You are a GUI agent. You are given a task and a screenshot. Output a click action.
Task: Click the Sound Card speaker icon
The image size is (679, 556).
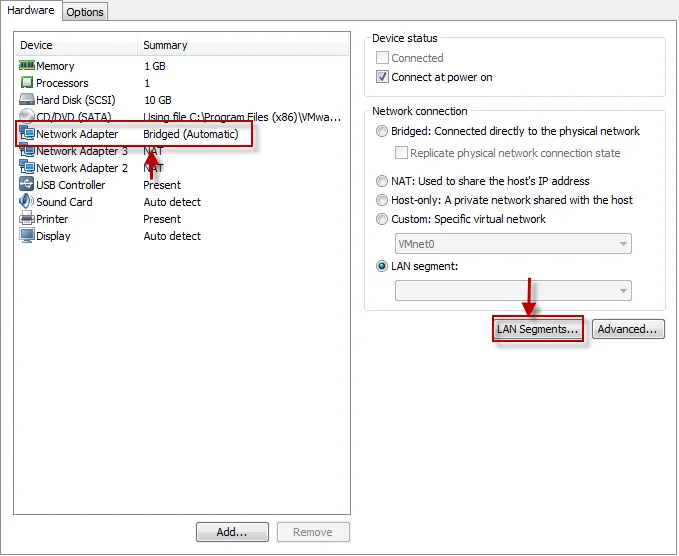[x=27, y=202]
